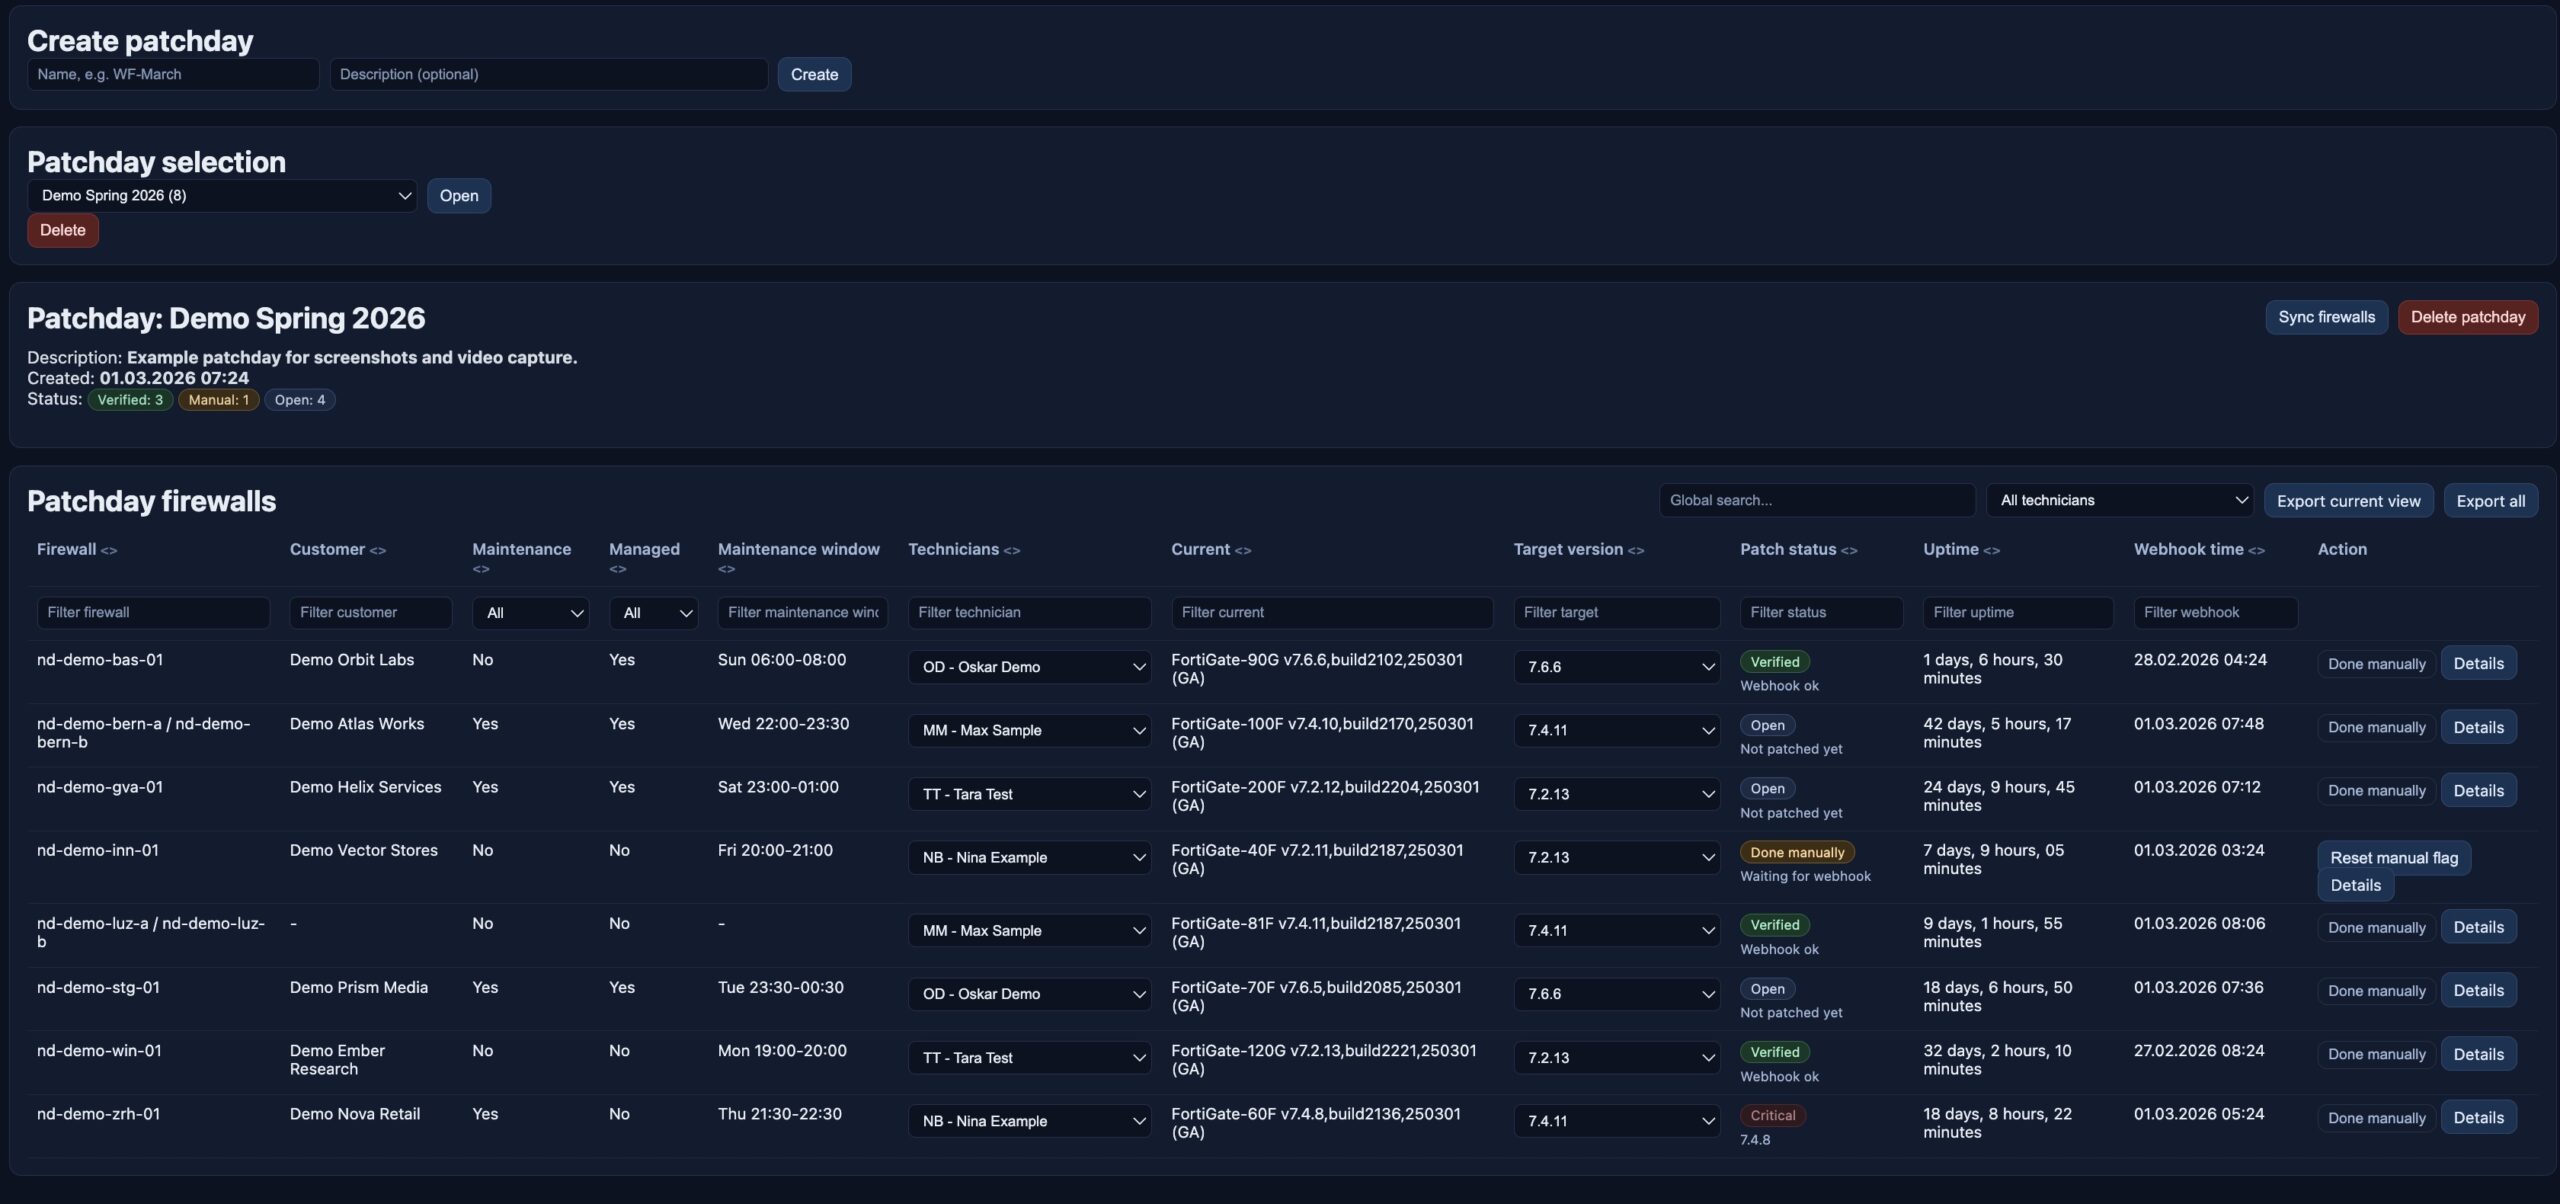Screen dimensions: 2560x1204
Task: Click the patchday Name input field
Action: point(173,74)
